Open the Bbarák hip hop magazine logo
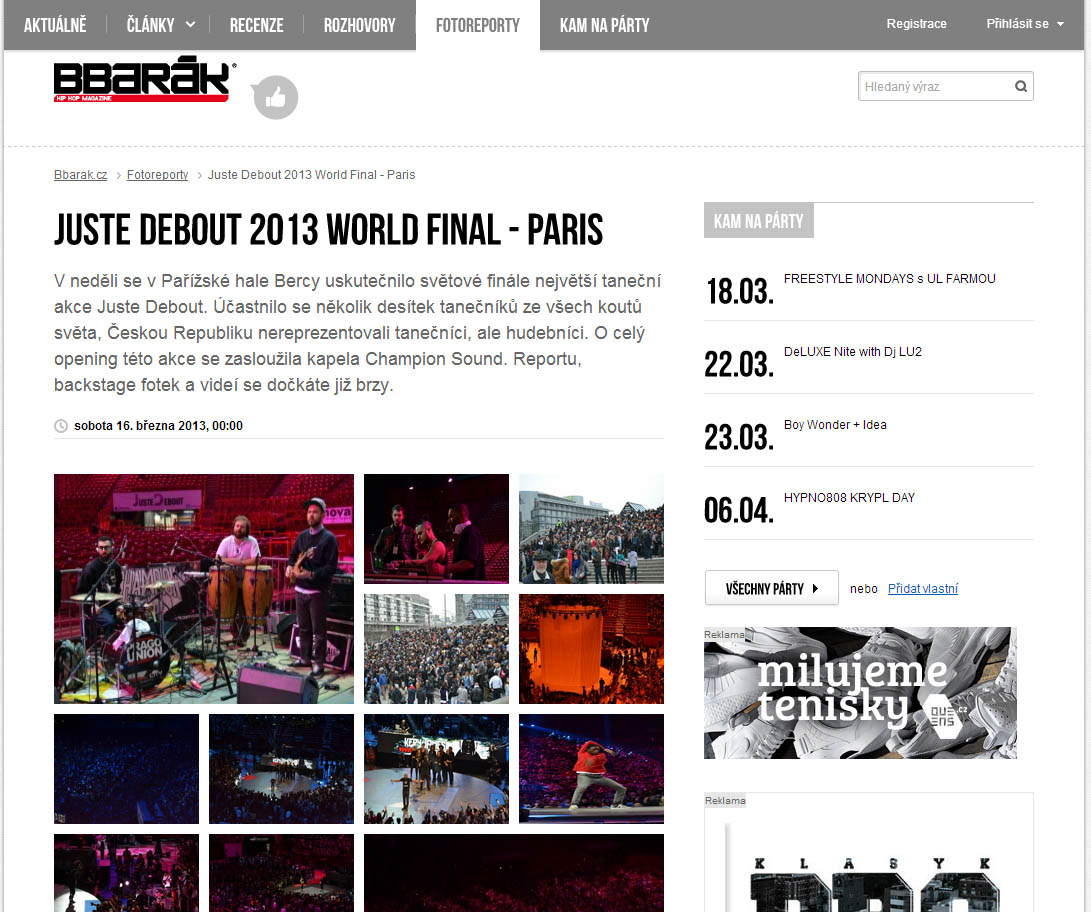Viewport: 1091px width, 912px height. [145, 79]
